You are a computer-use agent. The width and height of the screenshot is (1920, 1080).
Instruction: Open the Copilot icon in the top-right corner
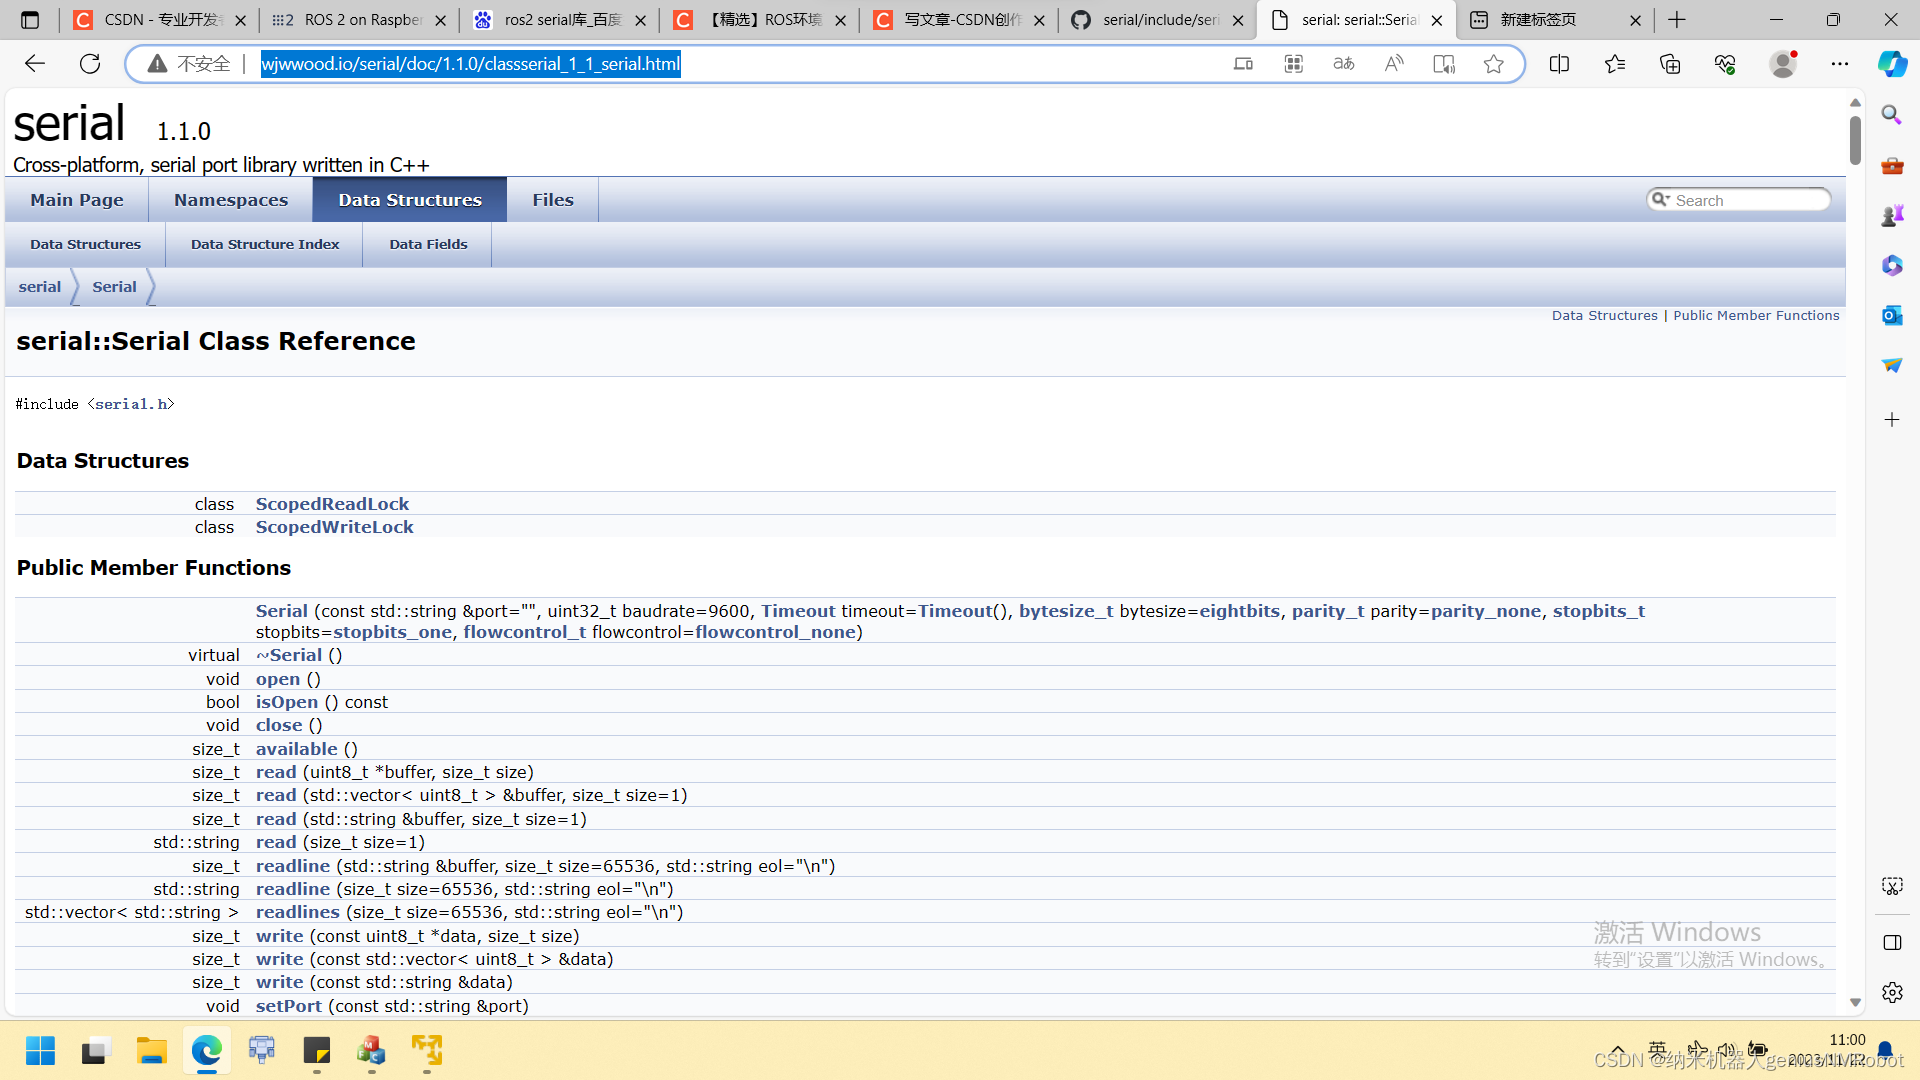pyautogui.click(x=1891, y=64)
